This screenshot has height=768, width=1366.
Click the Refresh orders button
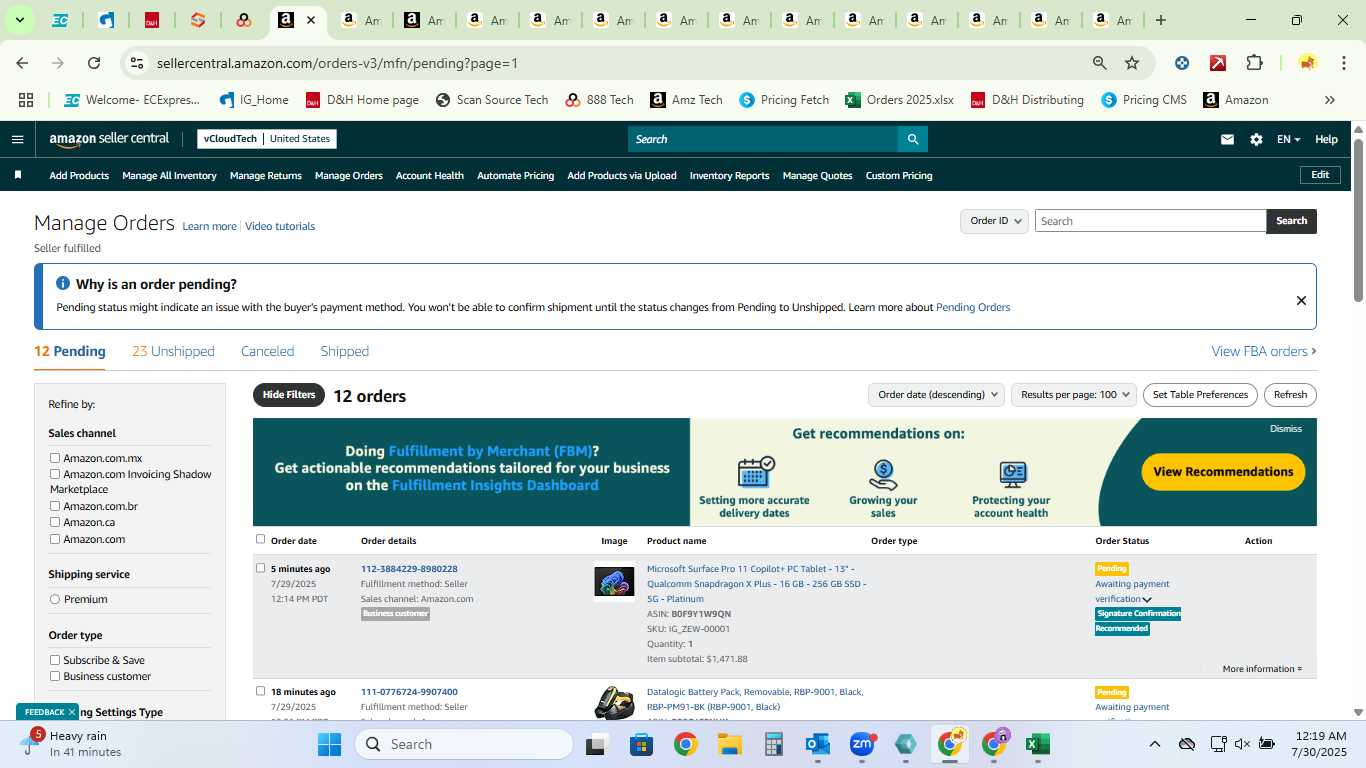(1290, 395)
